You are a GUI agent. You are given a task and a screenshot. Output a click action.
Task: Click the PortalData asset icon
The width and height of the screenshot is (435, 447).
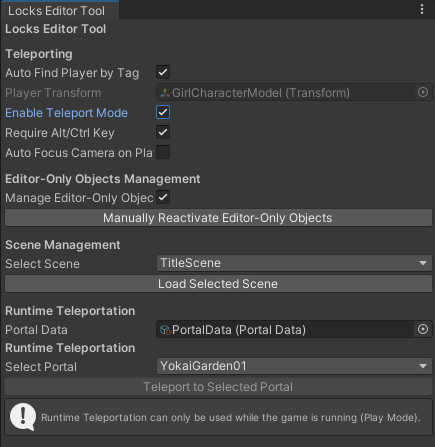pyautogui.click(x=165, y=330)
